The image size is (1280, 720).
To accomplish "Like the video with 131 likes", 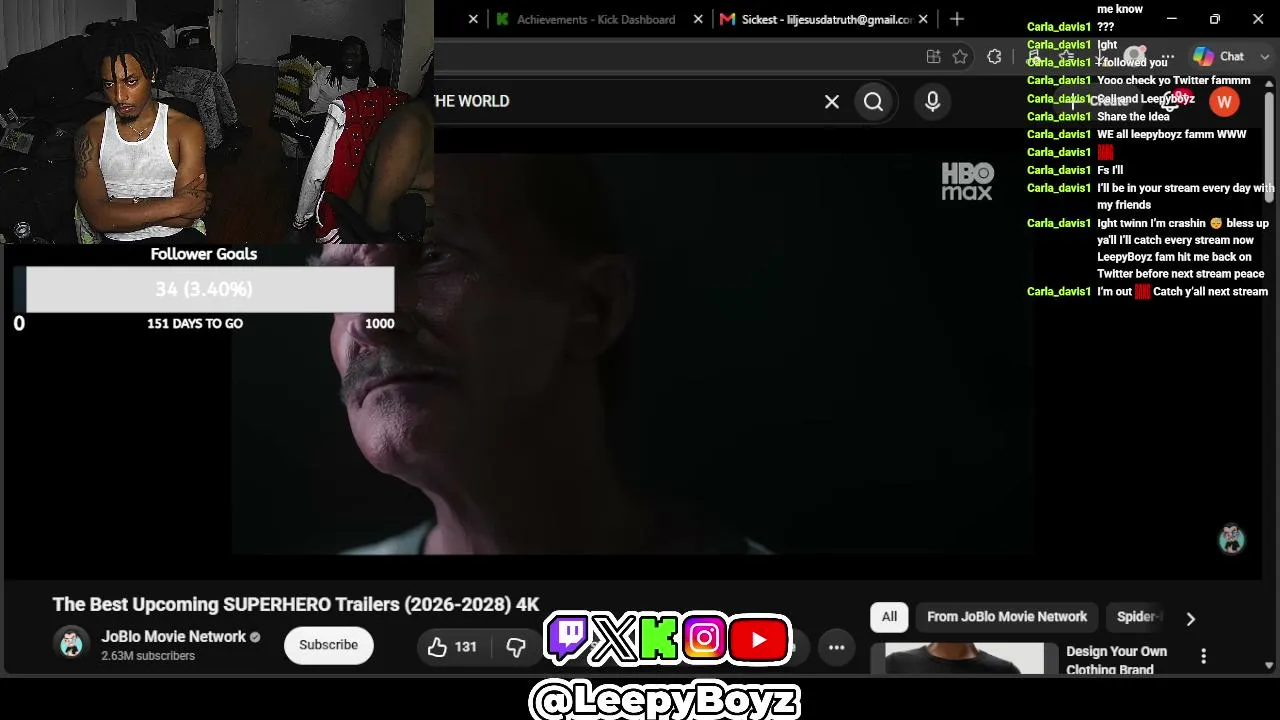I will (452, 647).
